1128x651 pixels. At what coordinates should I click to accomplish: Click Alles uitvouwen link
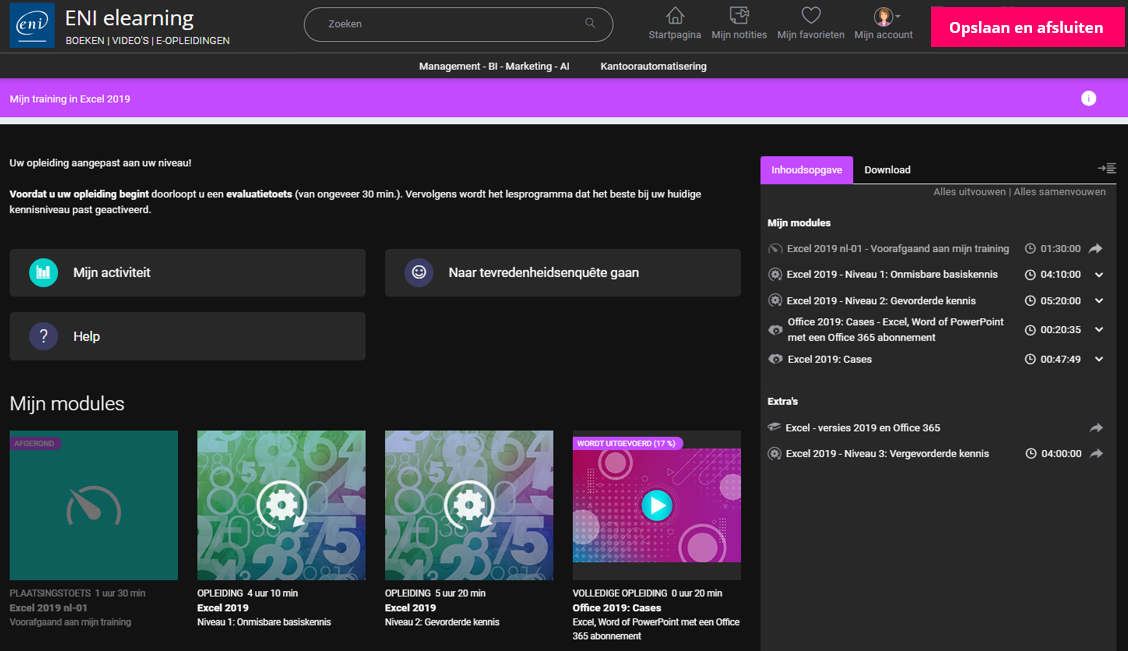pyautogui.click(x=969, y=191)
